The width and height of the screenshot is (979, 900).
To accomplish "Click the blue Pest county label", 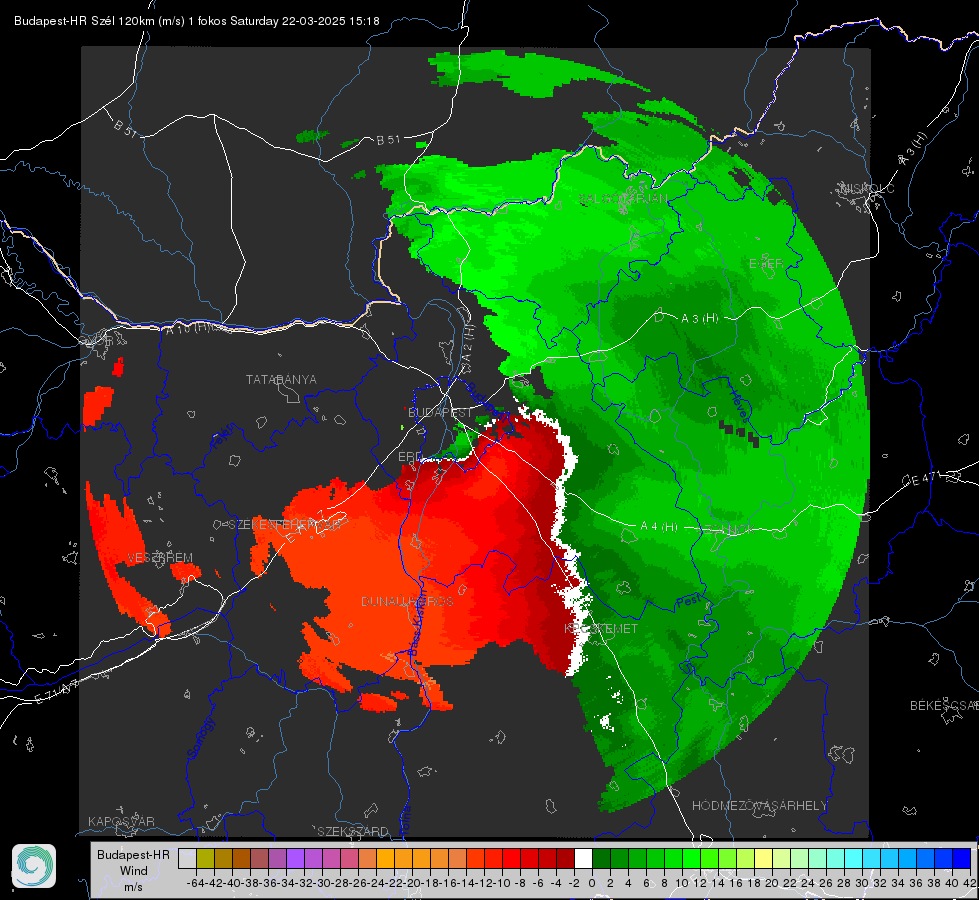I will (689, 602).
